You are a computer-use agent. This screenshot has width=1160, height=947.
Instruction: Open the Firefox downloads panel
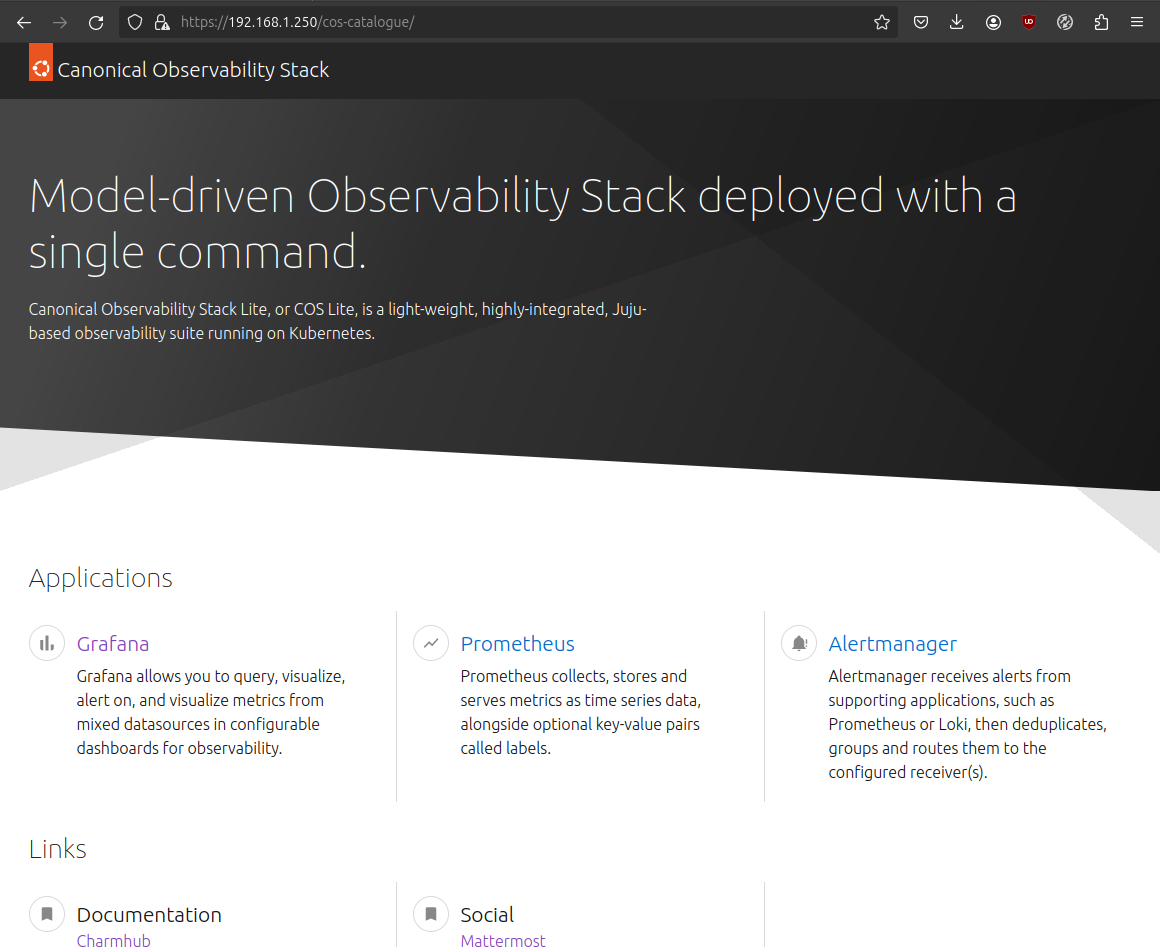point(957,22)
